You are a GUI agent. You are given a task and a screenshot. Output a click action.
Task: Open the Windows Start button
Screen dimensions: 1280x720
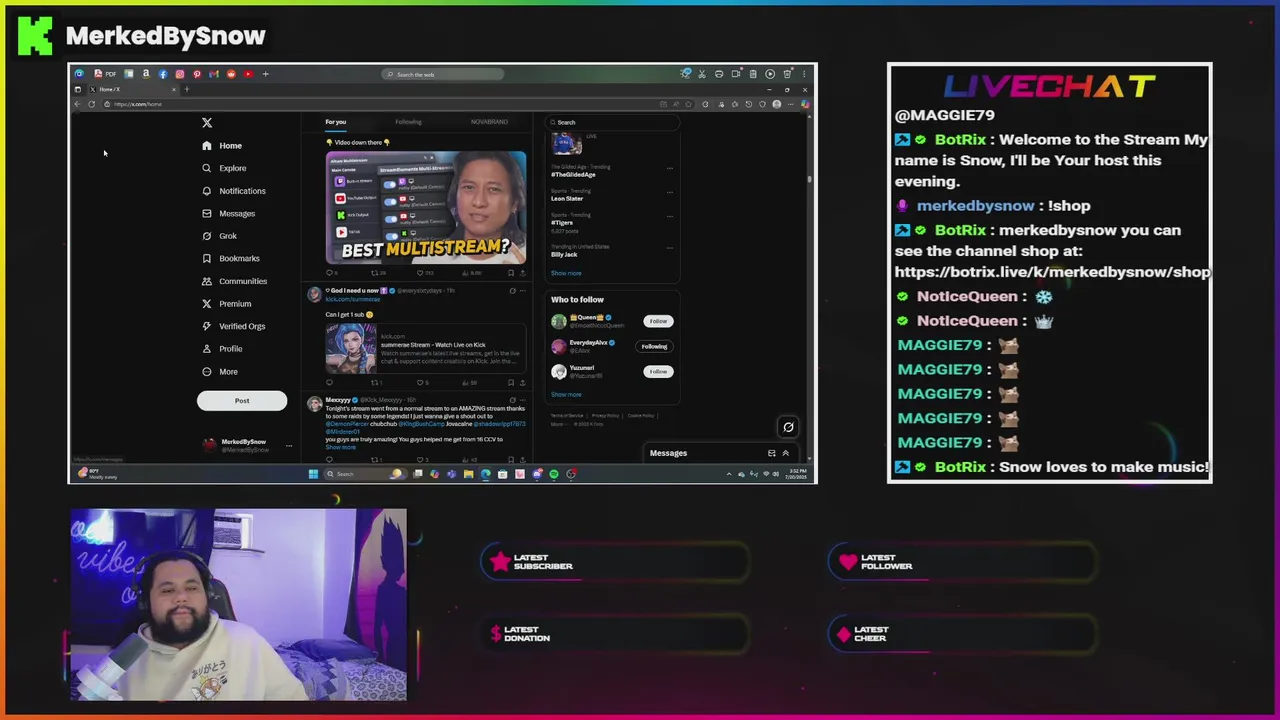click(x=313, y=474)
